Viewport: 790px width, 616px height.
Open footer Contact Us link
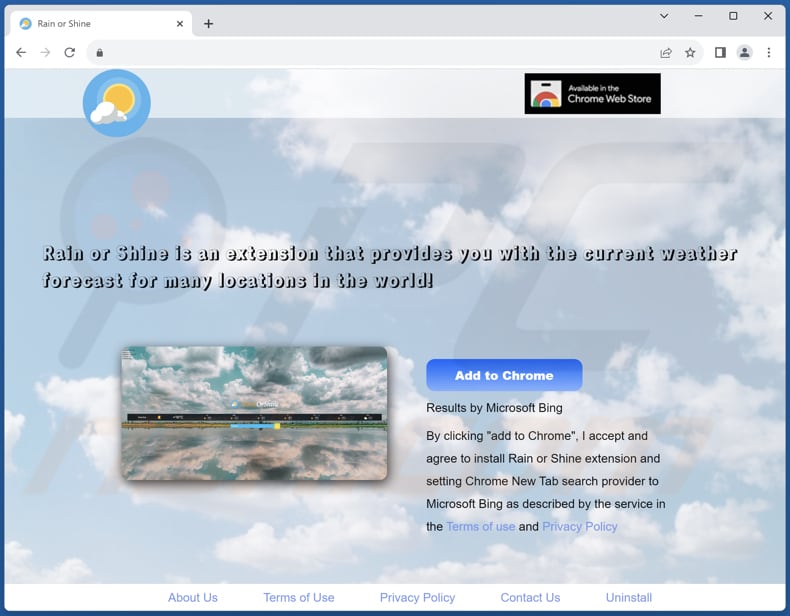pyautogui.click(x=531, y=597)
